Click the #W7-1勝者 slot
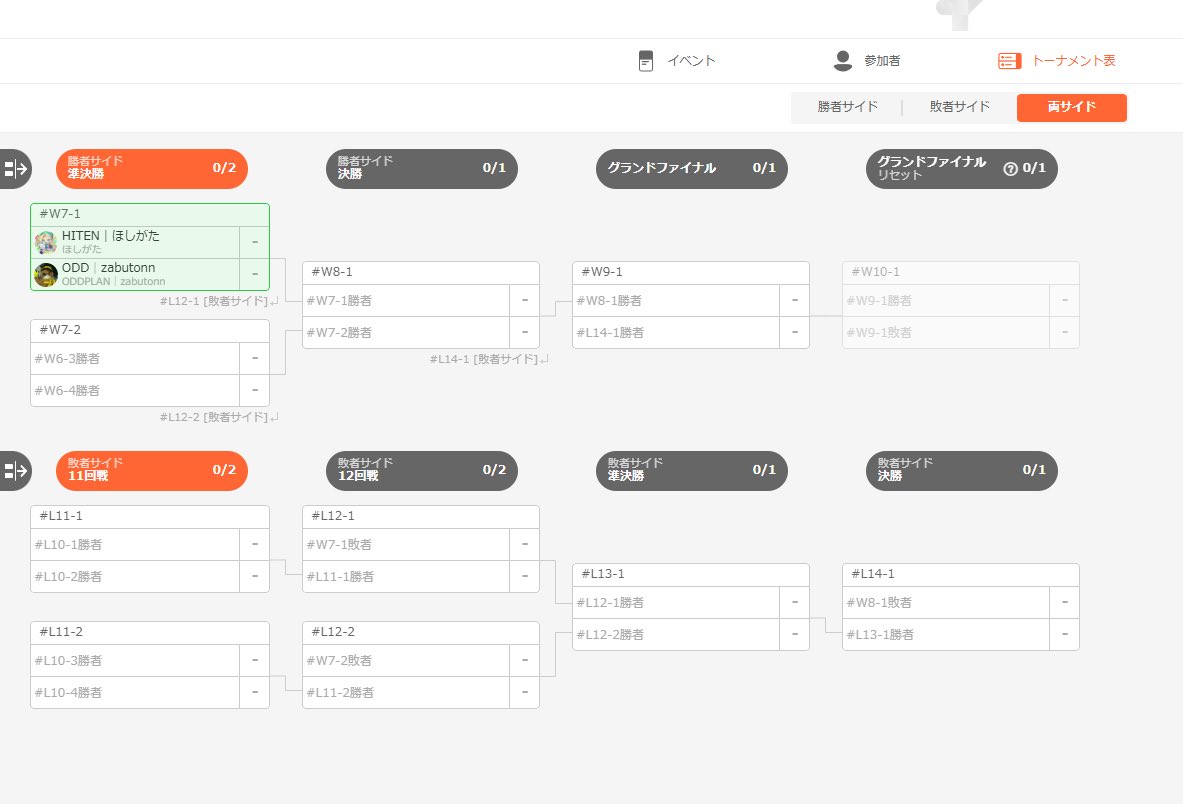 point(407,301)
